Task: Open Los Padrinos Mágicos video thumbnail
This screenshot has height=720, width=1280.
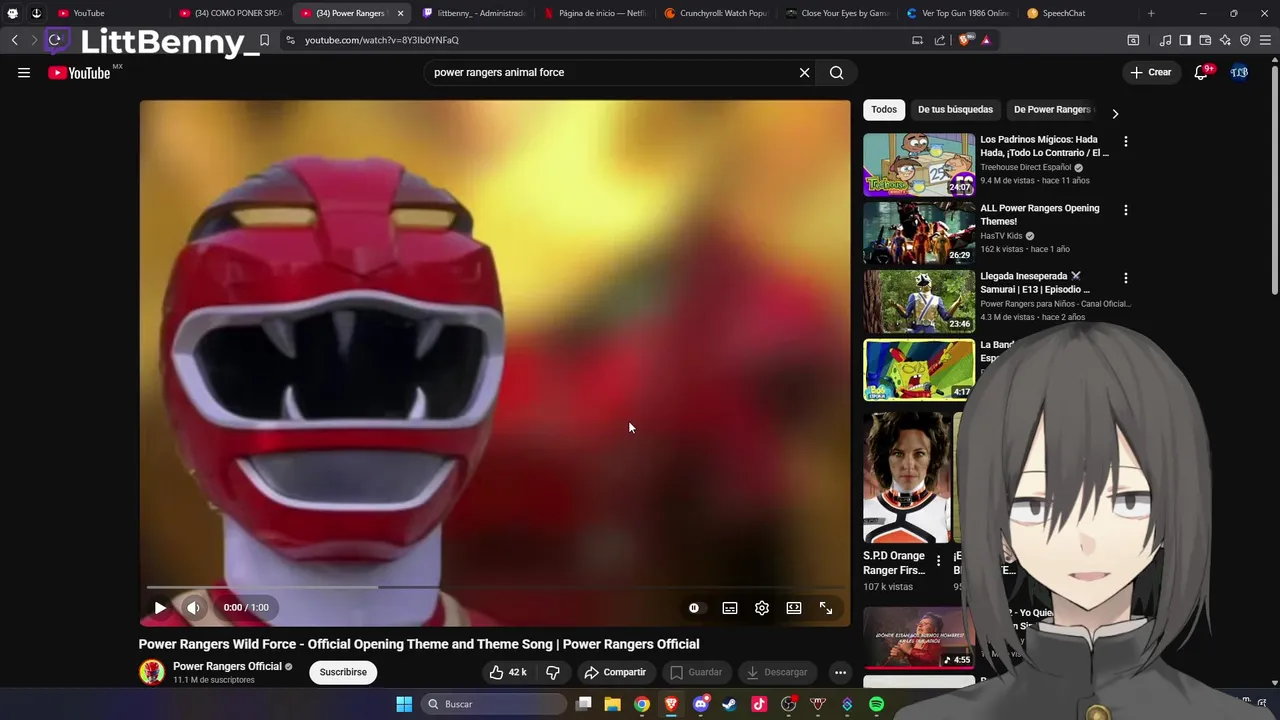Action: pyautogui.click(x=919, y=164)
